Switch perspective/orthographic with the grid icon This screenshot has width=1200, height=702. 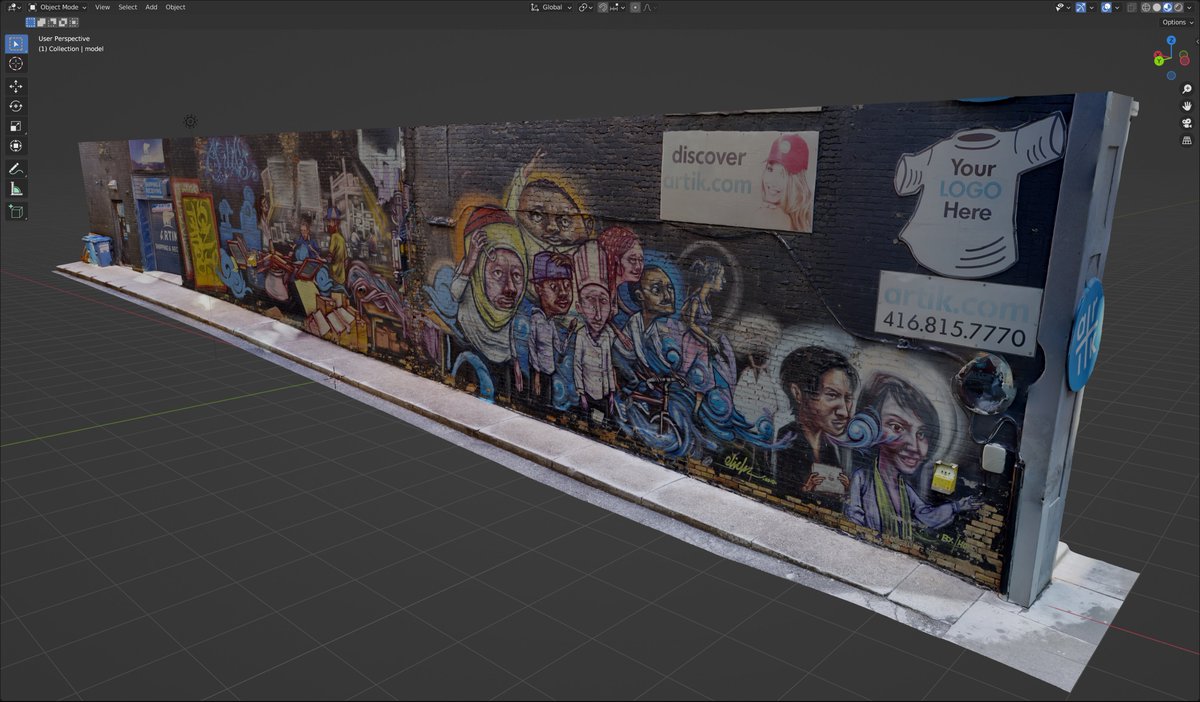[1187, 141]
